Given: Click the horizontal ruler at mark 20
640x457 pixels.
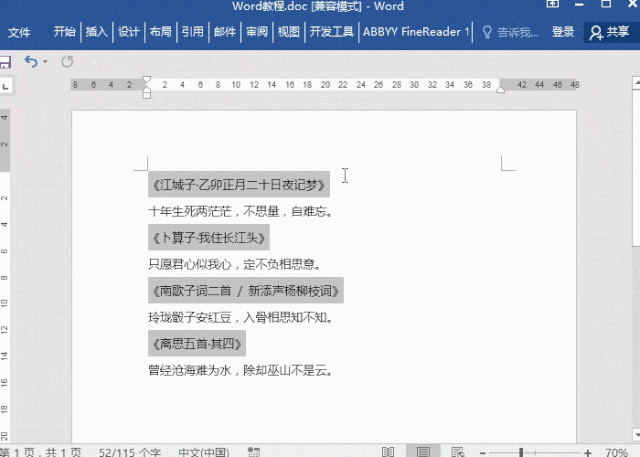Looking at the screenshot, I should coord(325,85).
